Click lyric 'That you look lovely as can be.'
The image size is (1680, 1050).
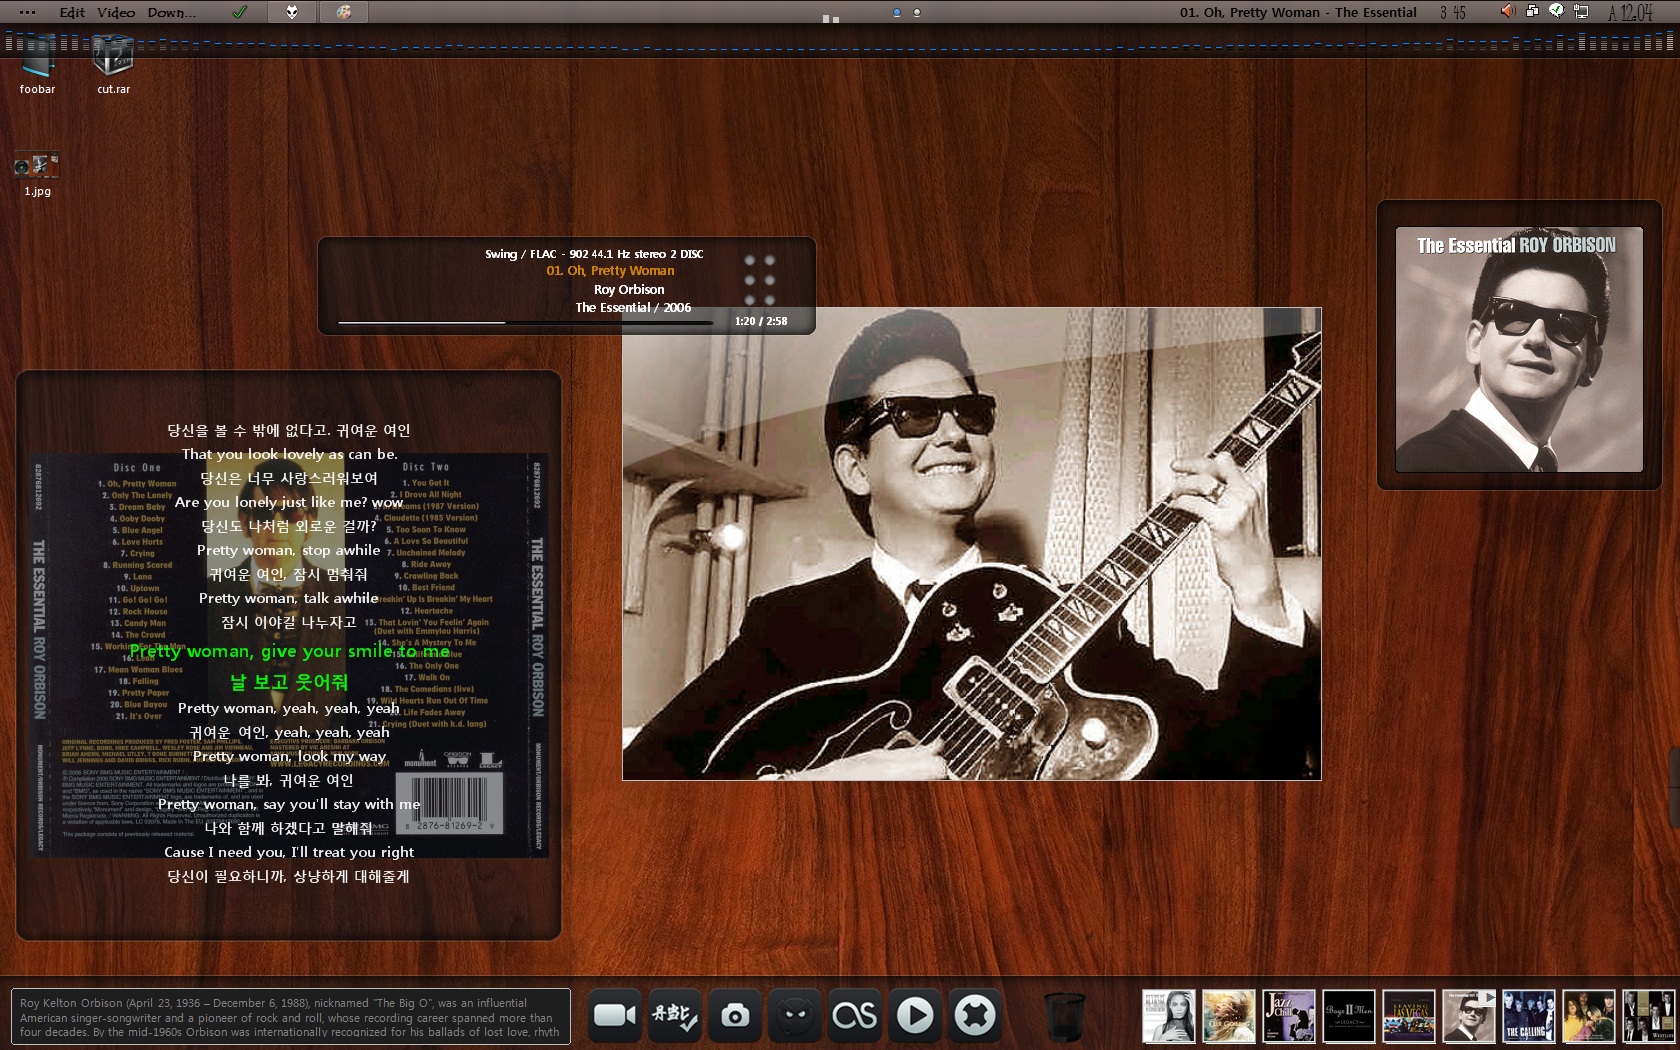(289, 454)
